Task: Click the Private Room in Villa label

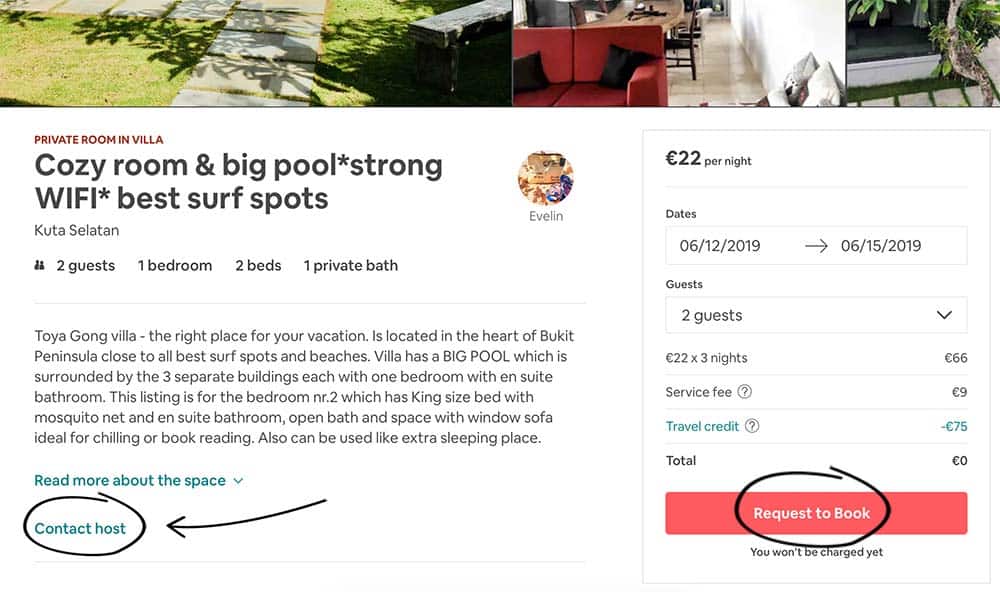Action: point(99,140)
